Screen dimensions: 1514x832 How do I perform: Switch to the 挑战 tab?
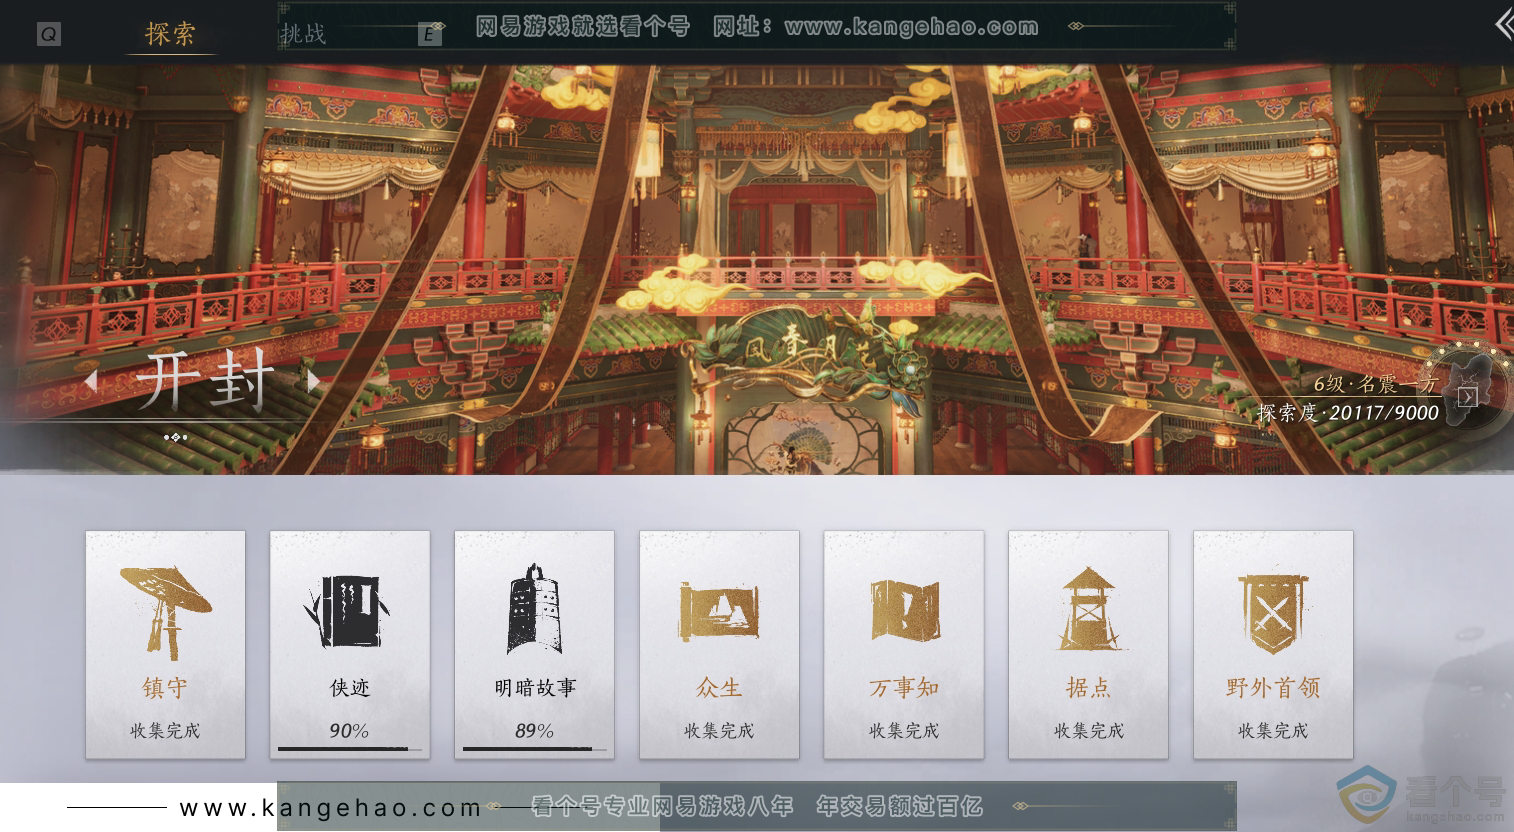coord(303,34)
